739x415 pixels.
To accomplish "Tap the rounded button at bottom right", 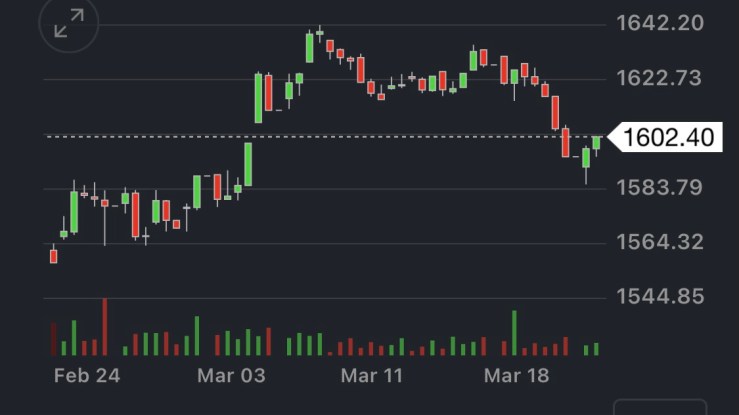I will tap(659, 407).
